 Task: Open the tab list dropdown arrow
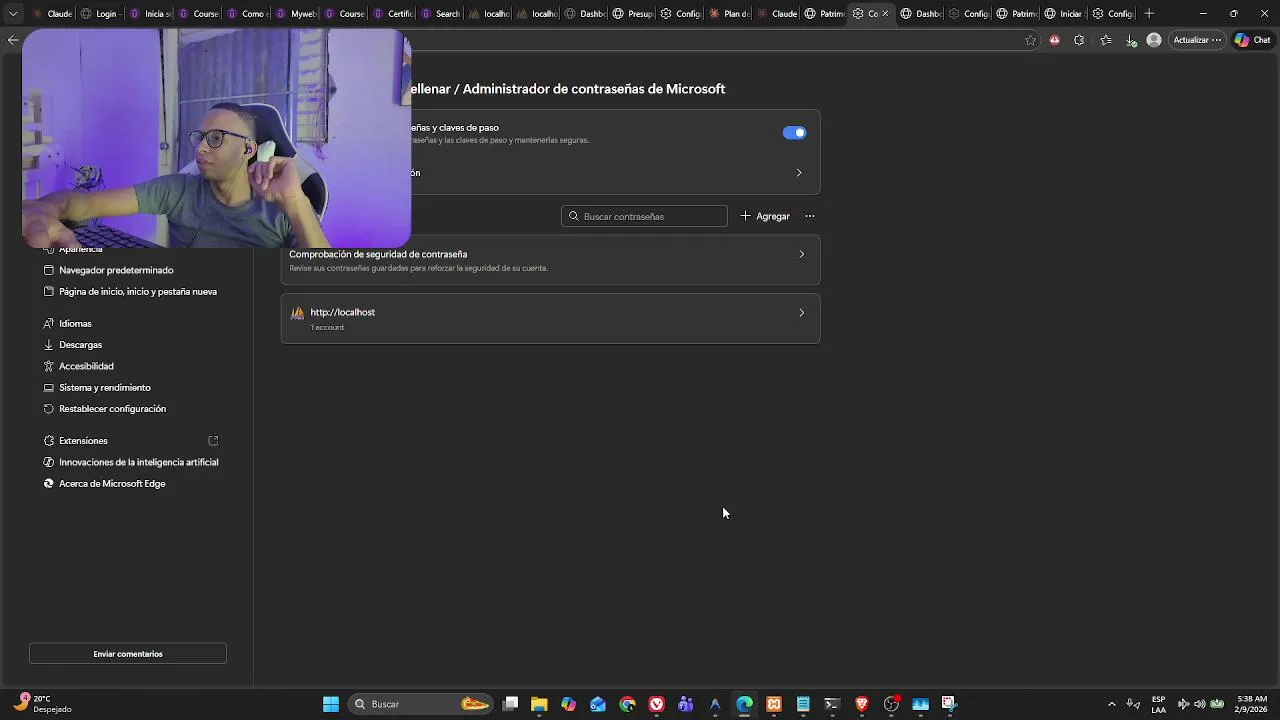coord(12,14)
